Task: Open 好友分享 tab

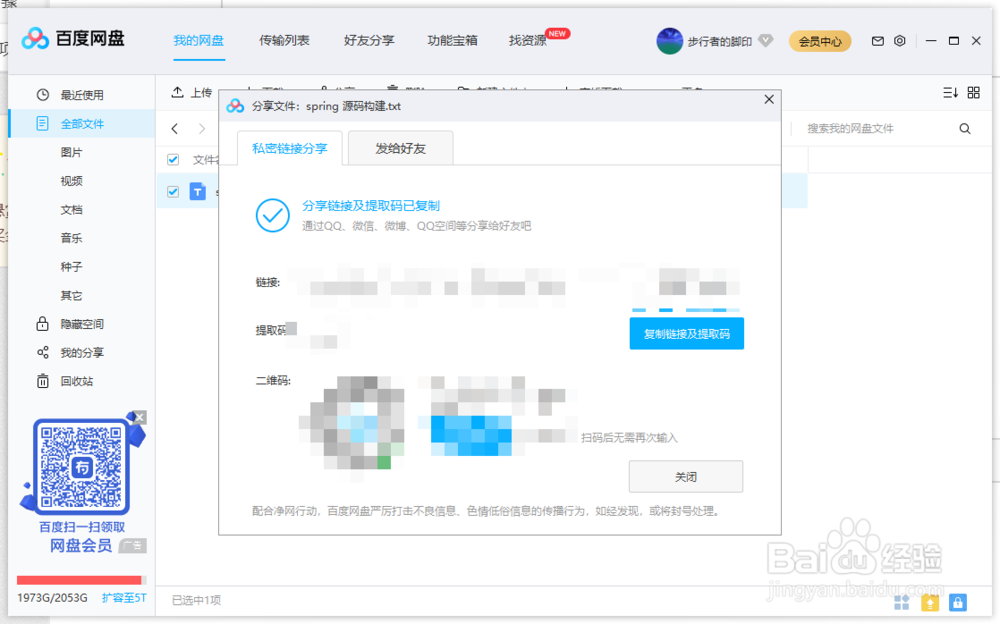Action: [x=369, y=41]
